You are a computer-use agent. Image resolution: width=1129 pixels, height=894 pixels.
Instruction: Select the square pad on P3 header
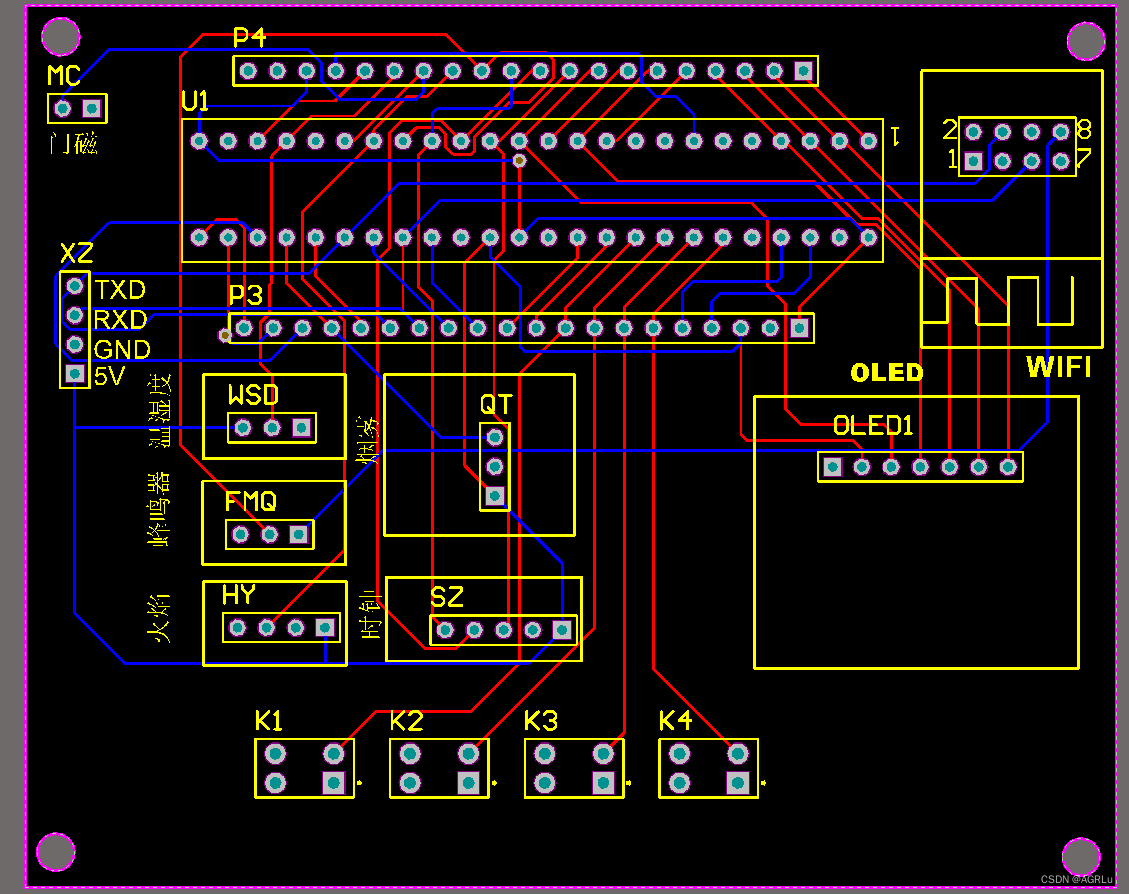click(799, 328)
